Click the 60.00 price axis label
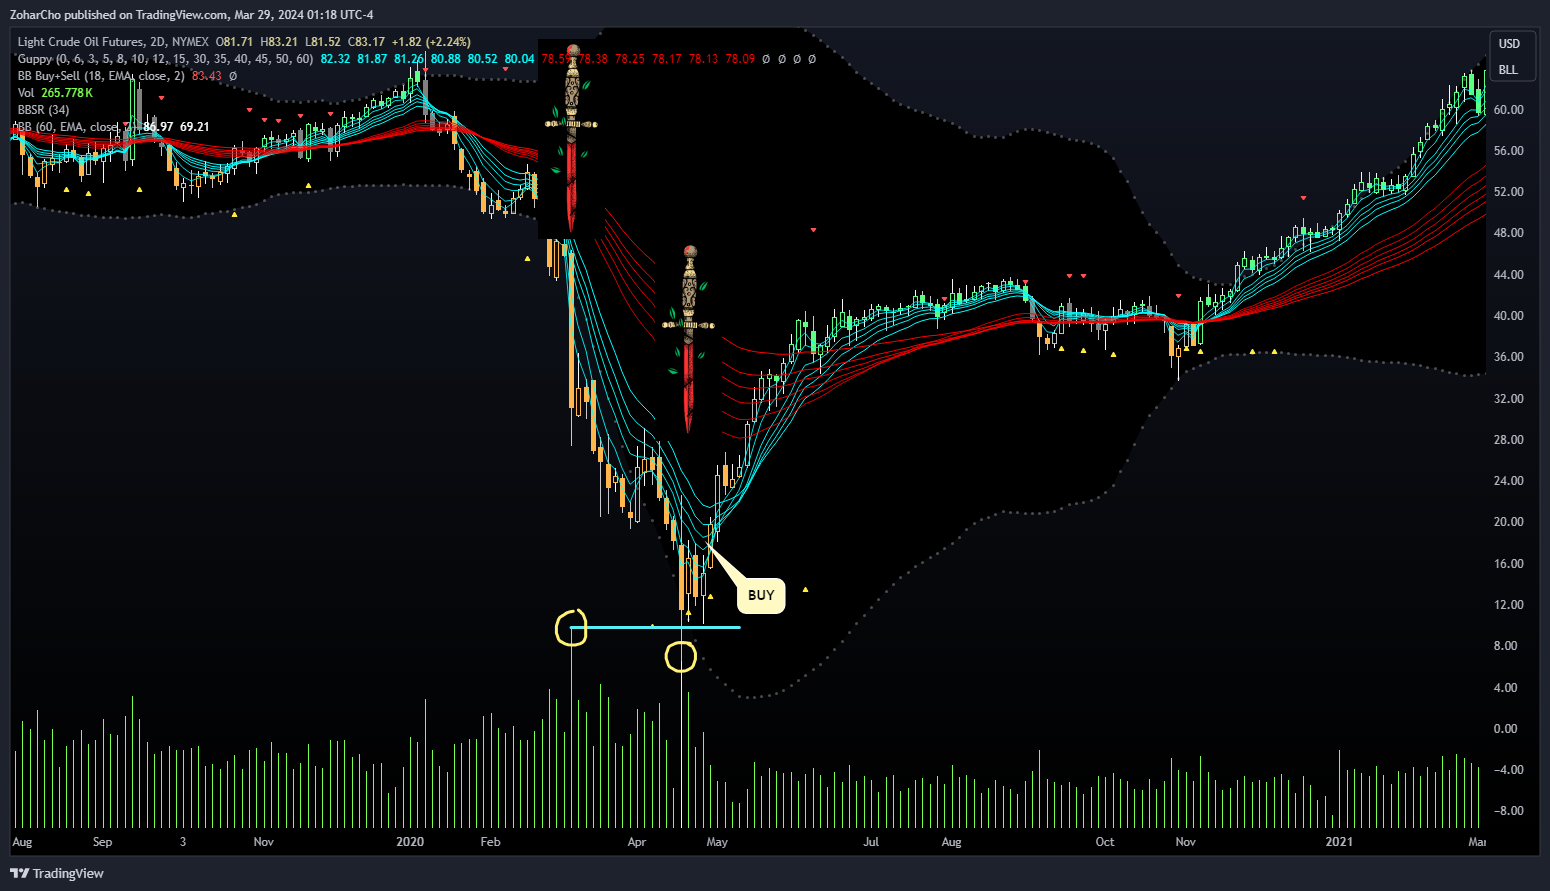The image size is (1550, 891). point(1508,110)
